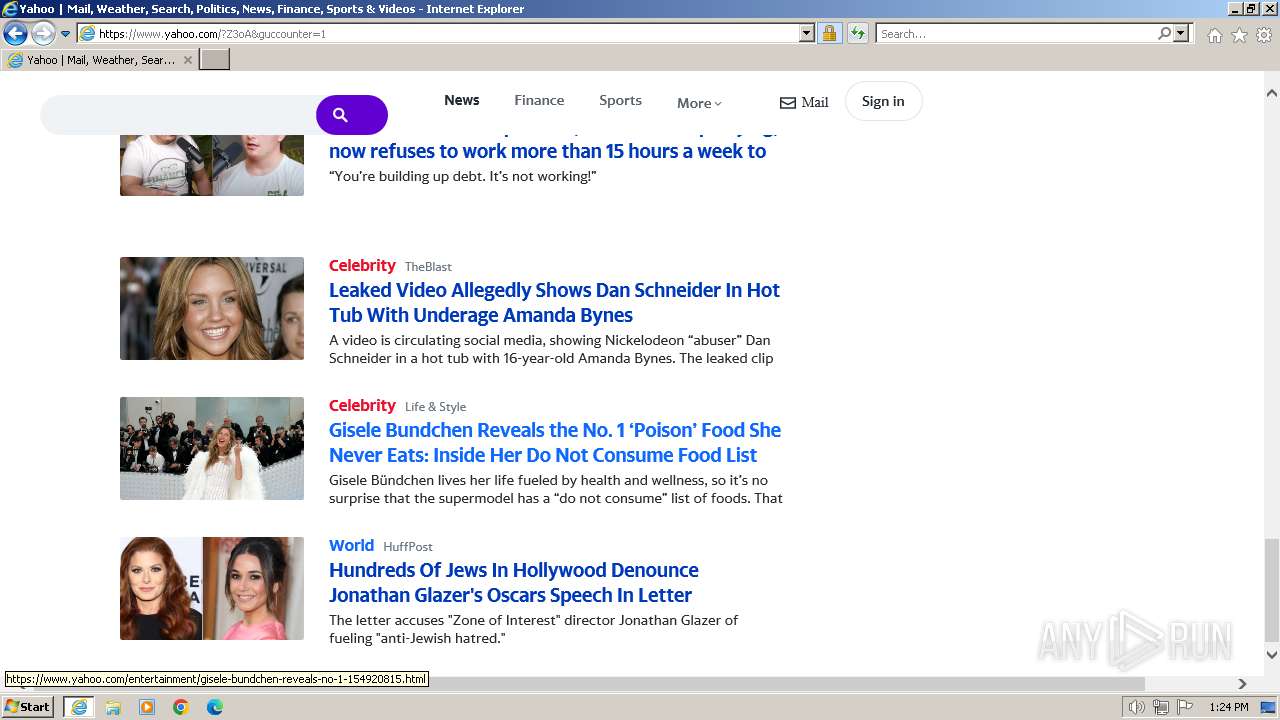The height and width of the screenshot is (720, 1280).
Task: Click the World category label
Action: pos(351,545)
